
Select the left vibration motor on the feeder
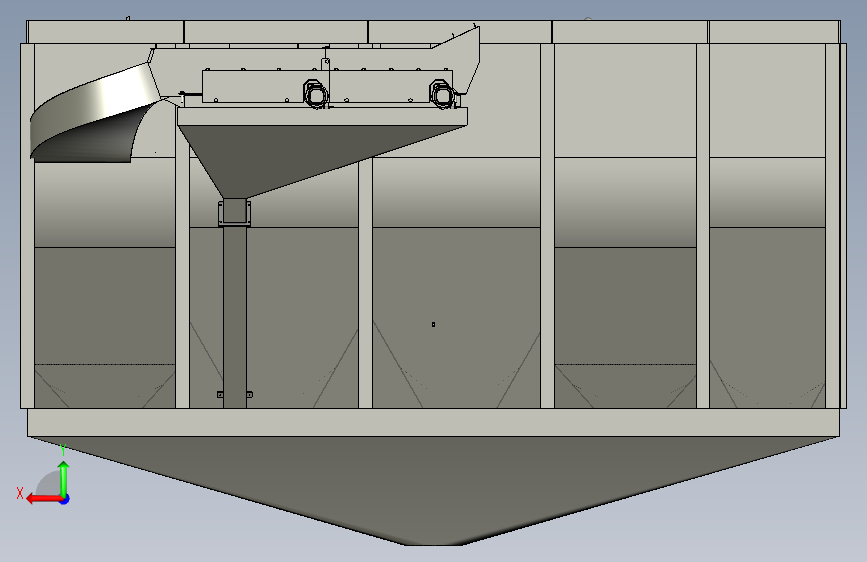coord(315,93)
